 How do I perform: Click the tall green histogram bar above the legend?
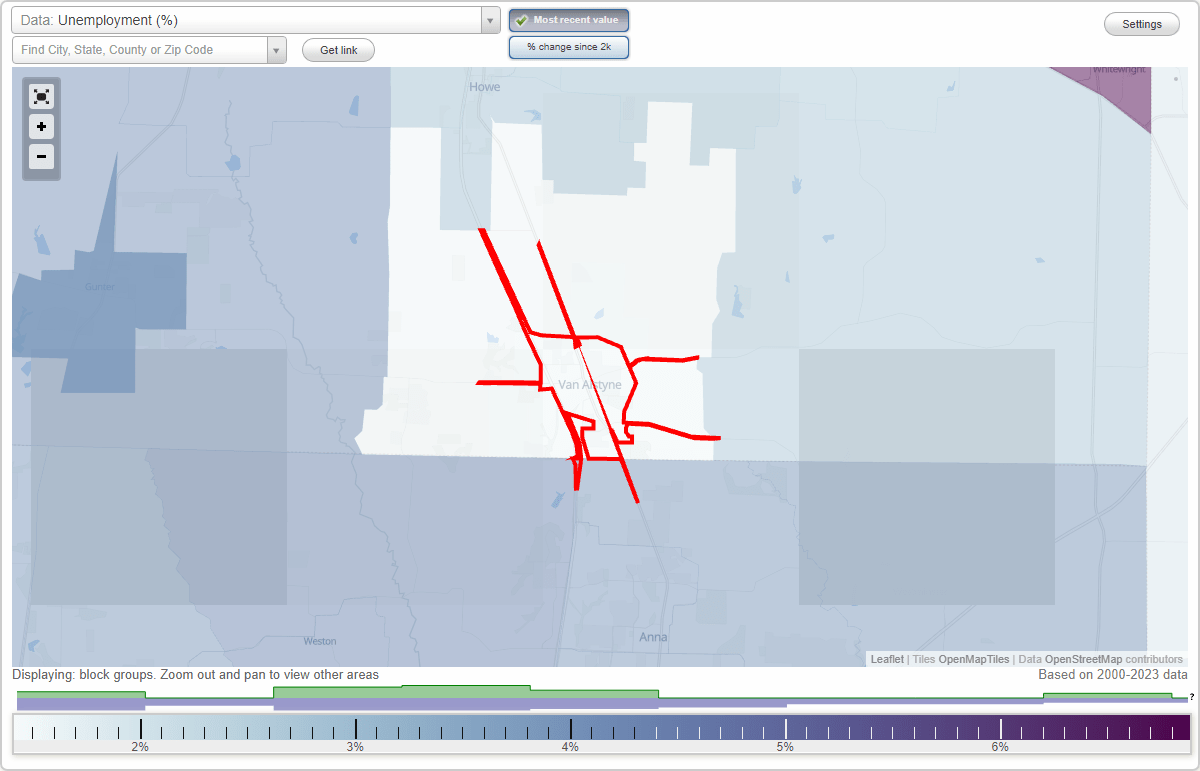[465, 691]
